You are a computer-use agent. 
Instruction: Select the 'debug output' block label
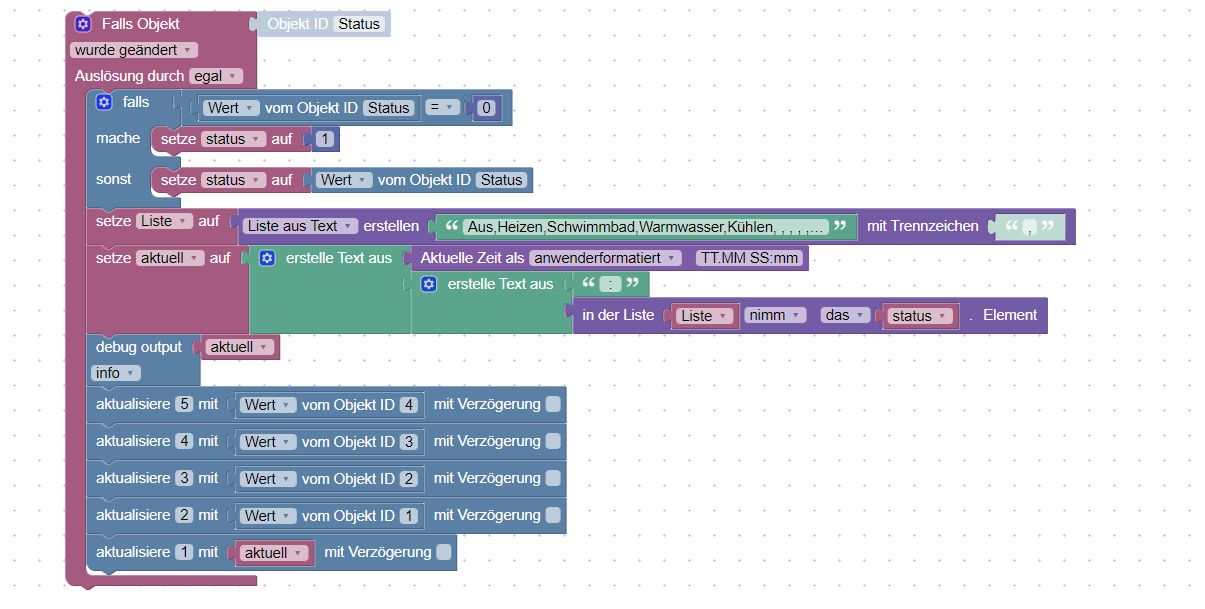pyautogui.click(x=139, y=347)
